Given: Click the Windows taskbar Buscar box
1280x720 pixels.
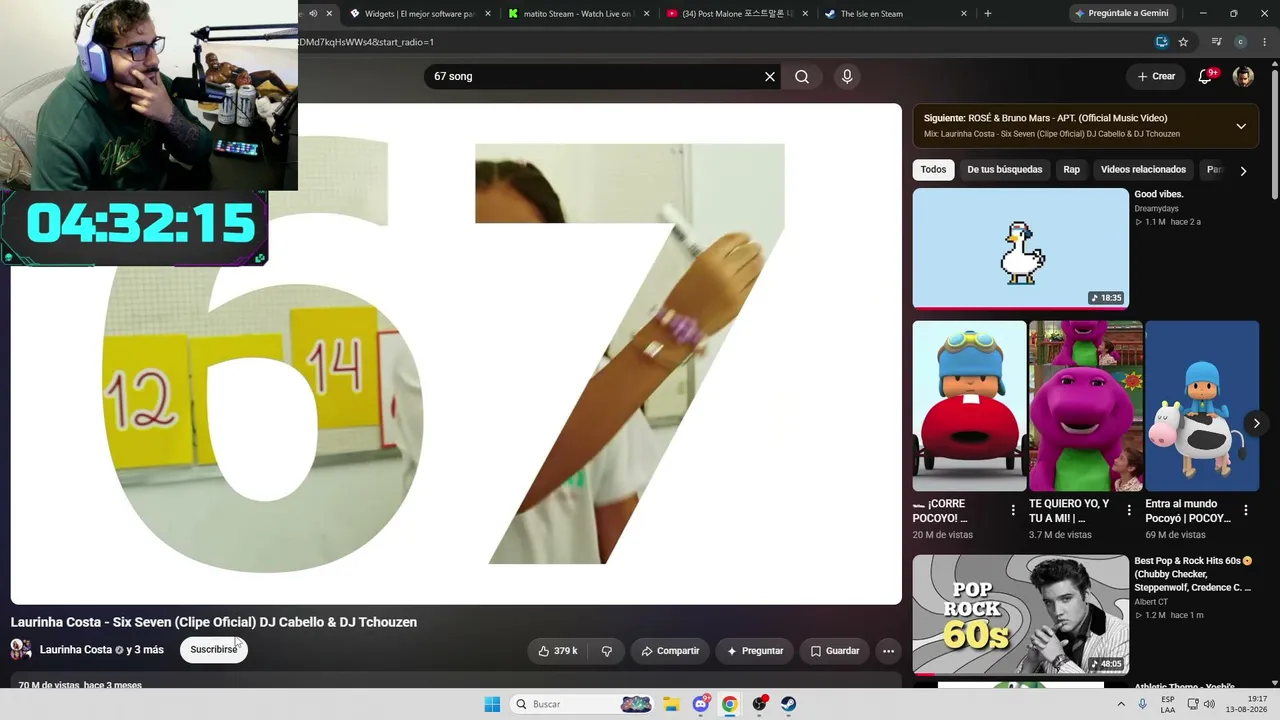Looking at the screenshot, I should (583, 704).
